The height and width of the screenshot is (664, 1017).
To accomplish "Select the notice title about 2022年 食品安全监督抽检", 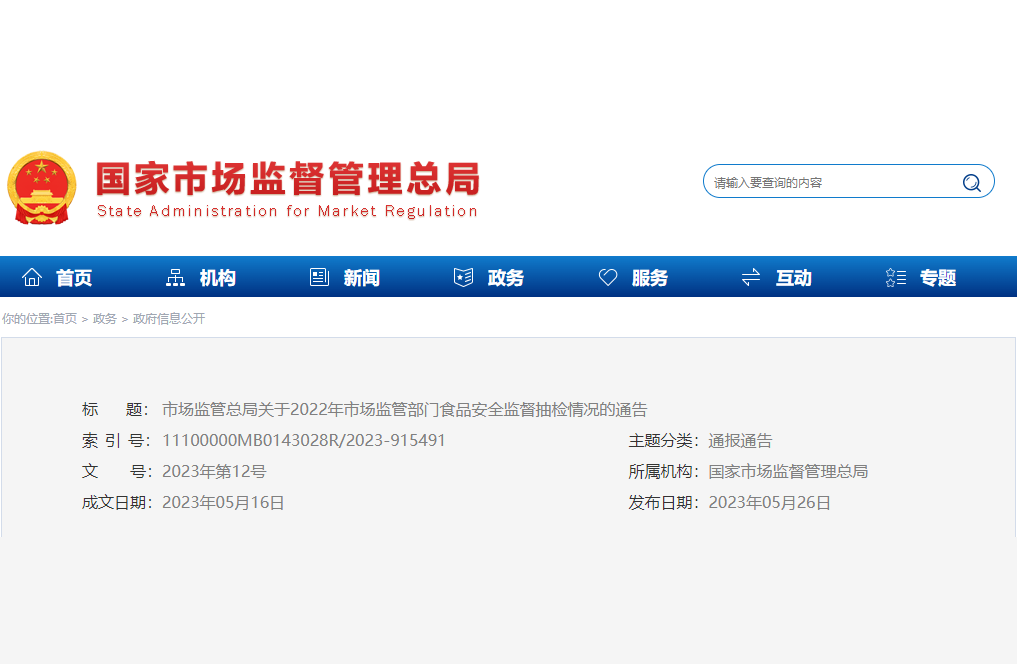I will [404, 409].
